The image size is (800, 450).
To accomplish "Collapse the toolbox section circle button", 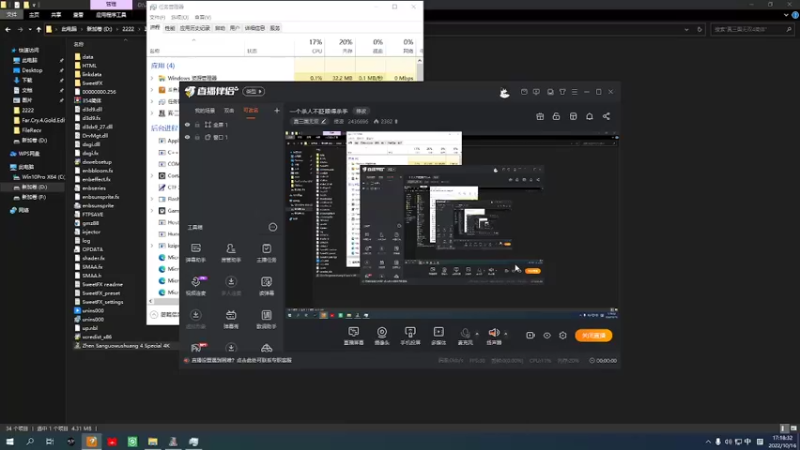I will (x=273, y=227).
